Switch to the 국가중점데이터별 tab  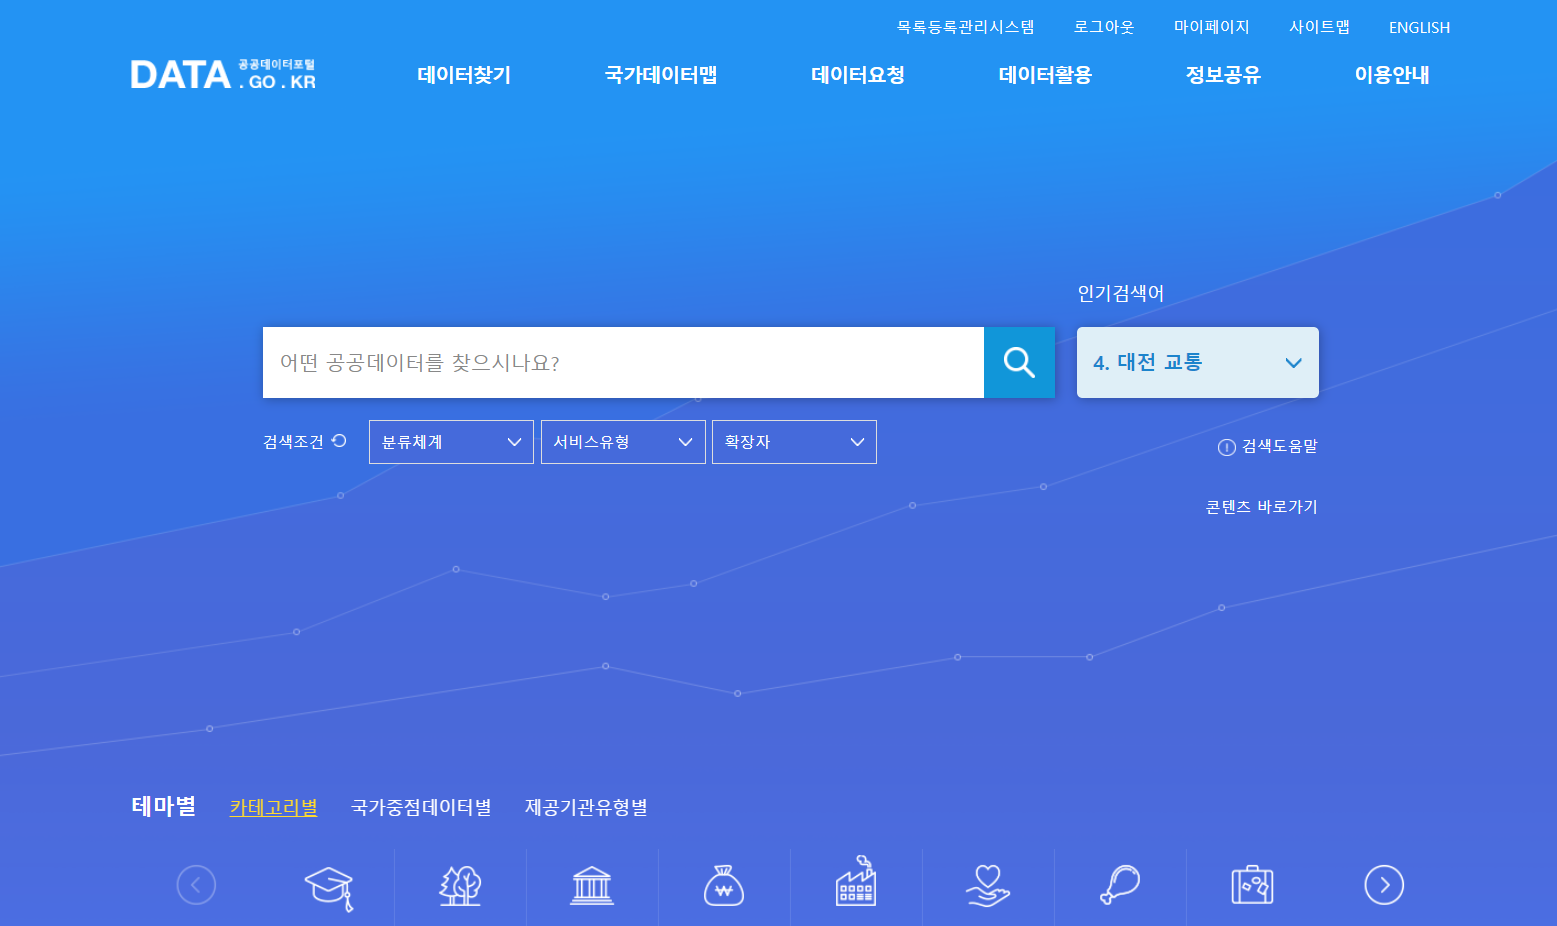(421, 807)
